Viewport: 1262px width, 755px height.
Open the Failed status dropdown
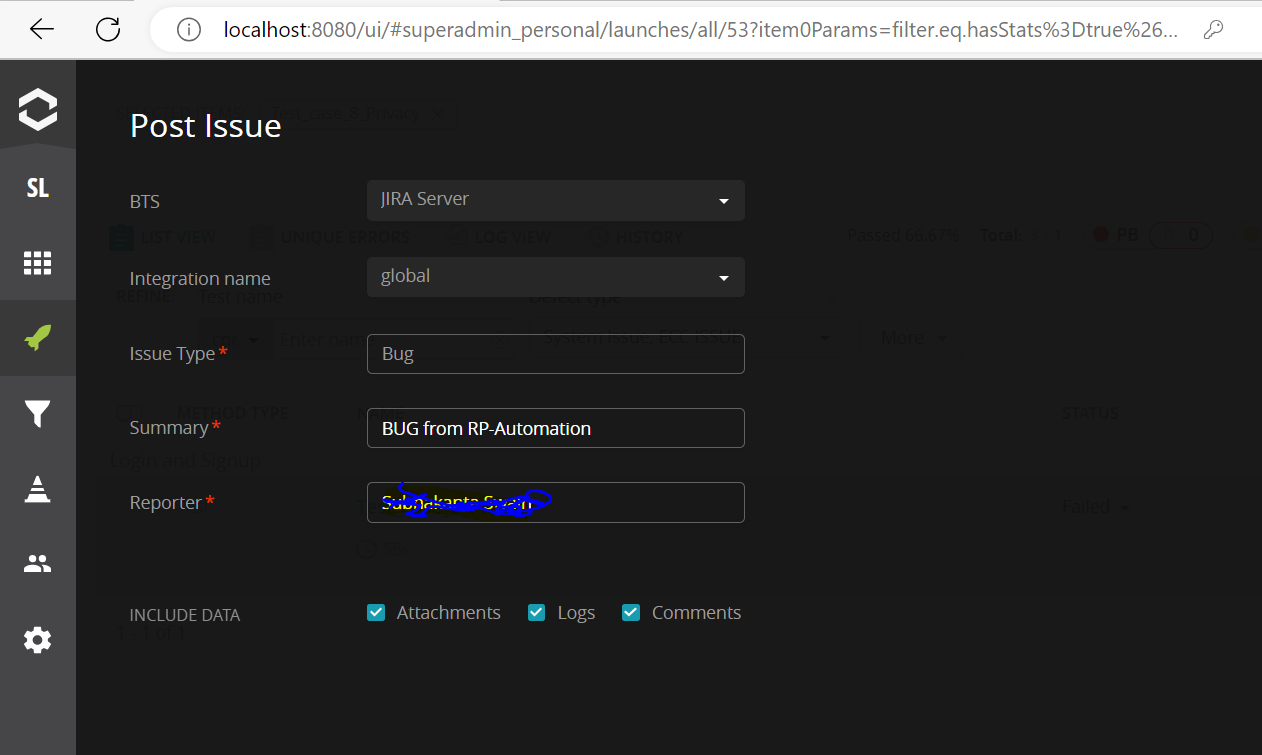(x=1095, y=506)
